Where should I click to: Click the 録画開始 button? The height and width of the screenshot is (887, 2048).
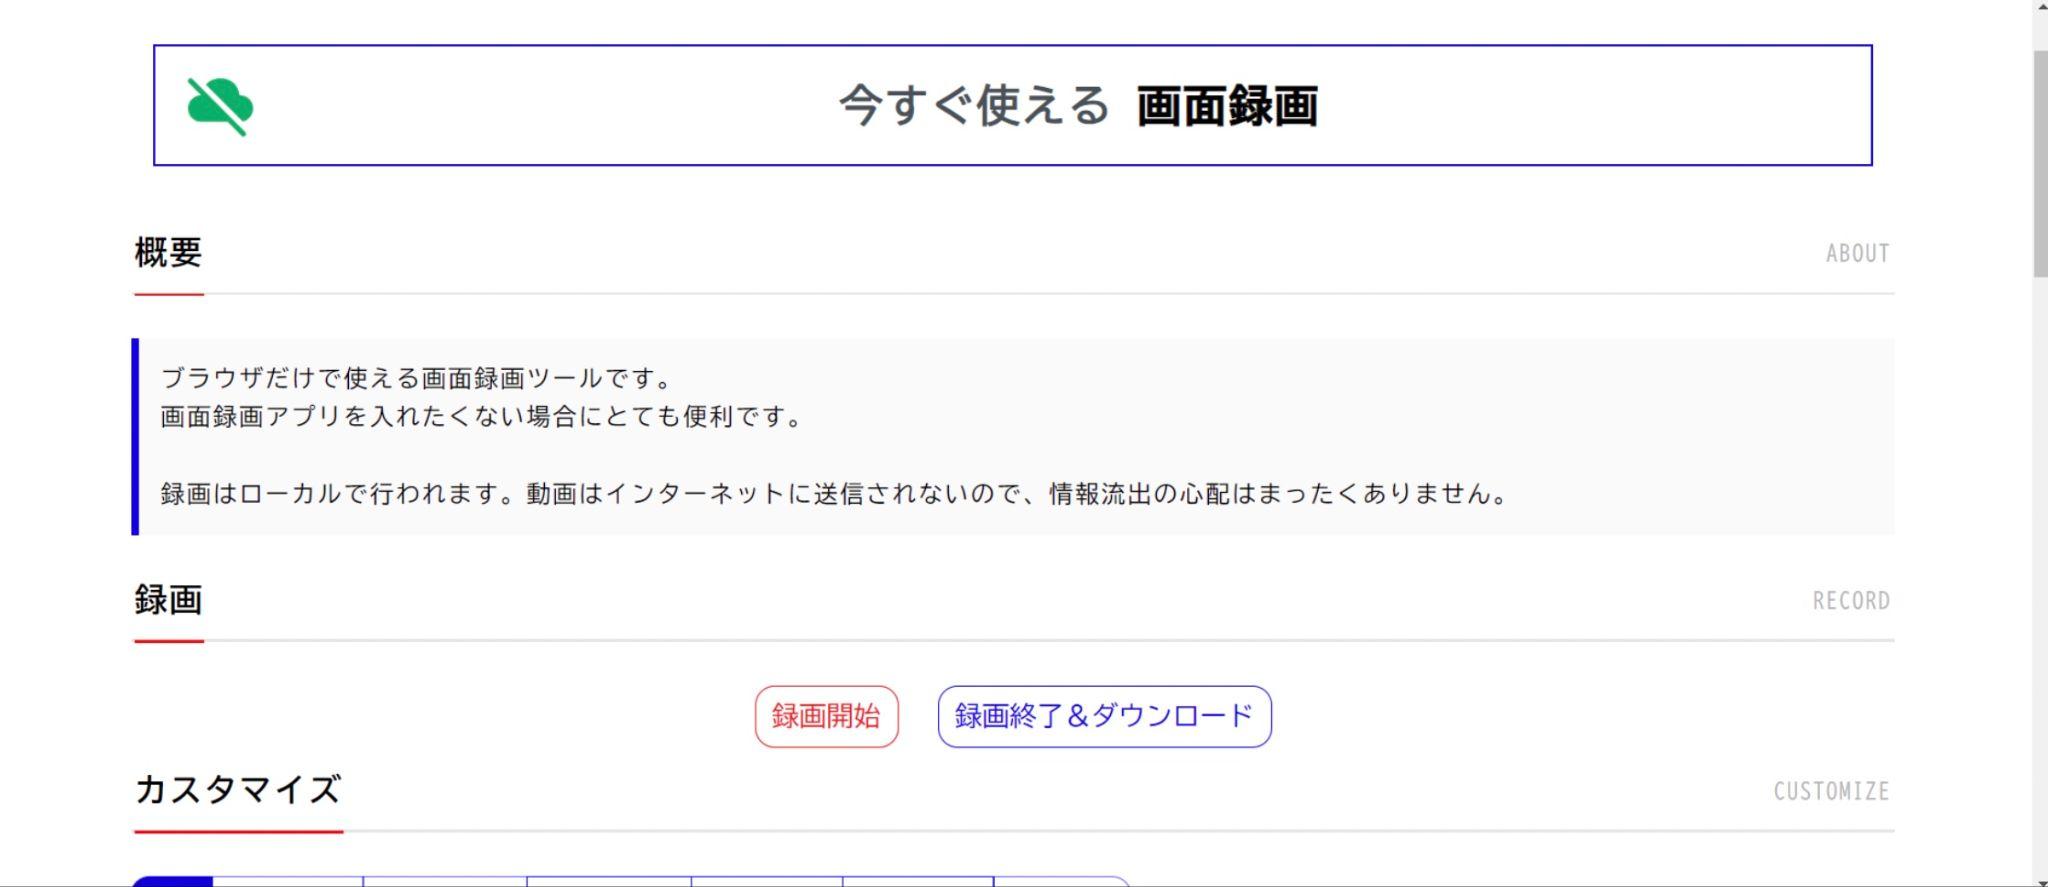826,716
